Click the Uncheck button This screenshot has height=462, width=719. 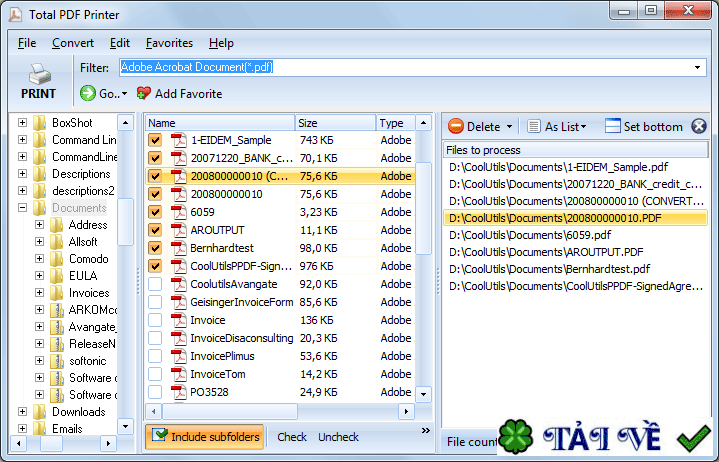[x=338, y=437]
